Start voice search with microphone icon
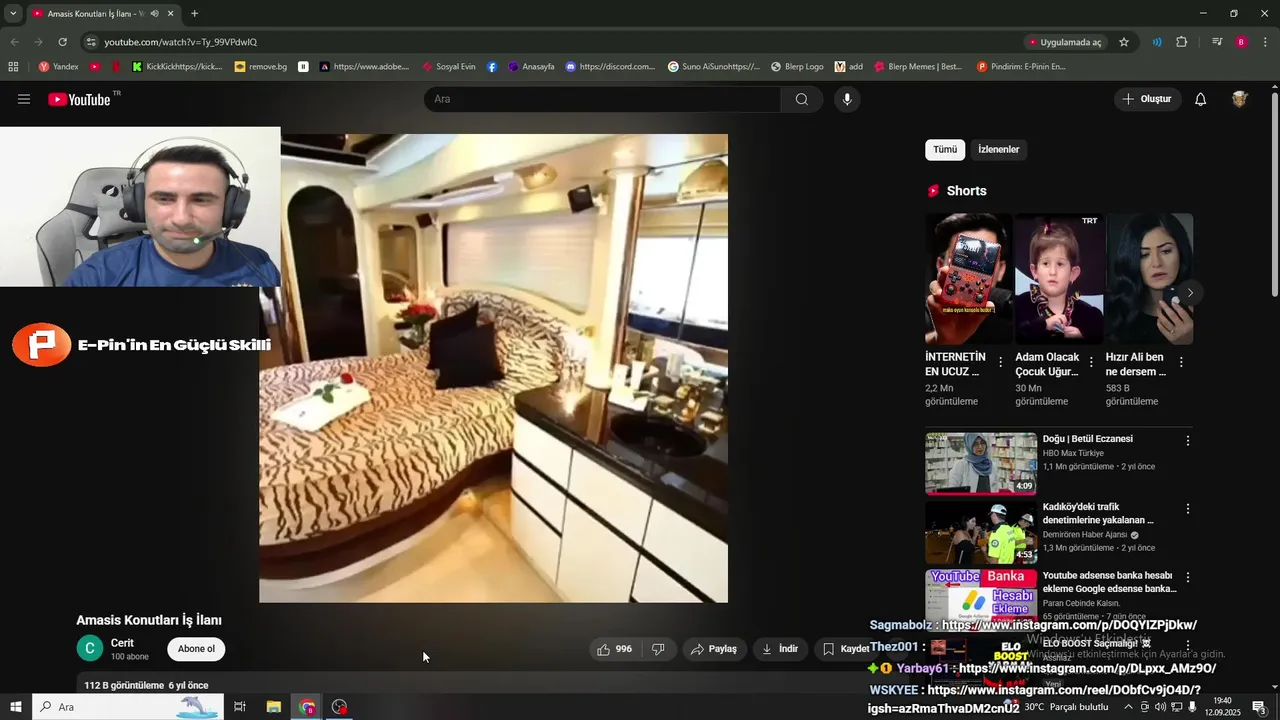Screen dimensions: 1280x720 [x=847, y=99]
